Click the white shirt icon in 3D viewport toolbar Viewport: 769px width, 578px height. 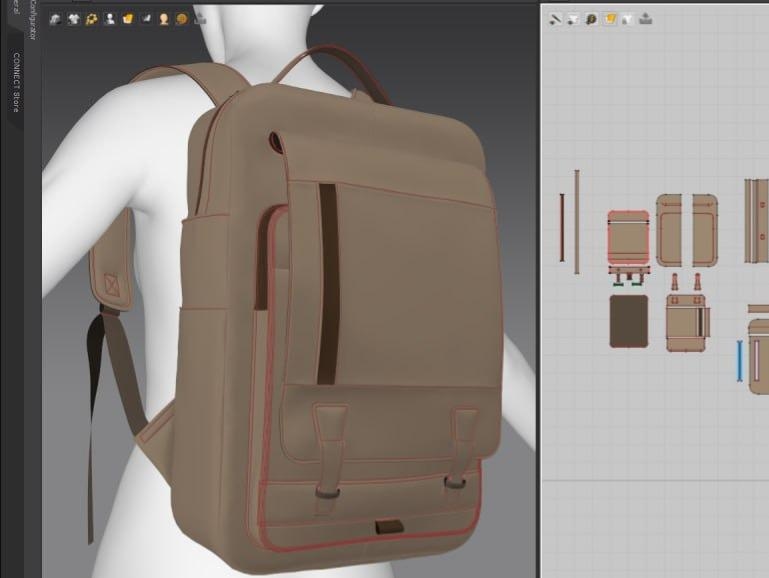(73, 19)
